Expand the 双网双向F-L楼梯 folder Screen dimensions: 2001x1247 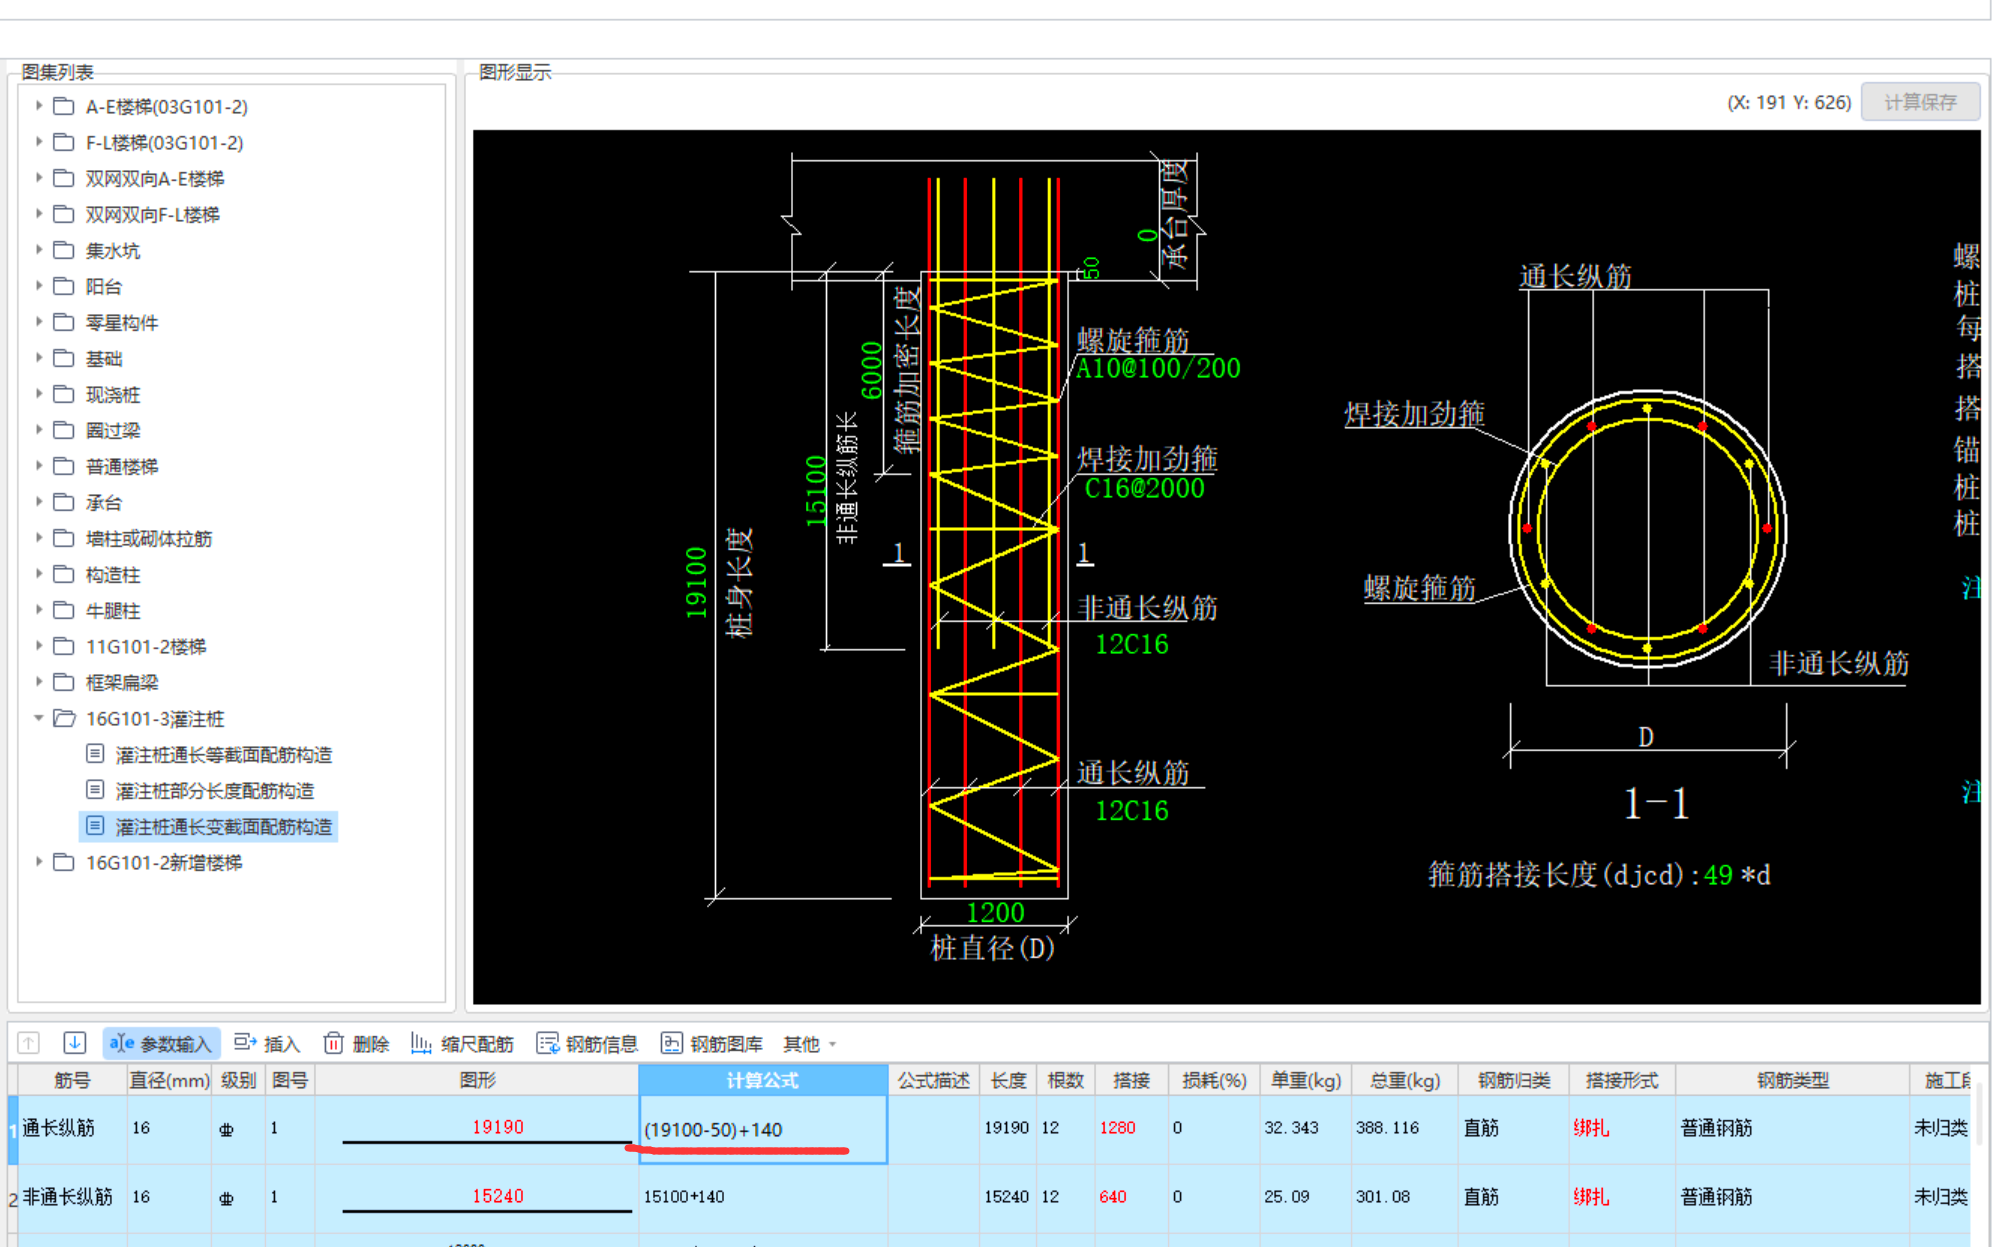click(x=38, y=213)
